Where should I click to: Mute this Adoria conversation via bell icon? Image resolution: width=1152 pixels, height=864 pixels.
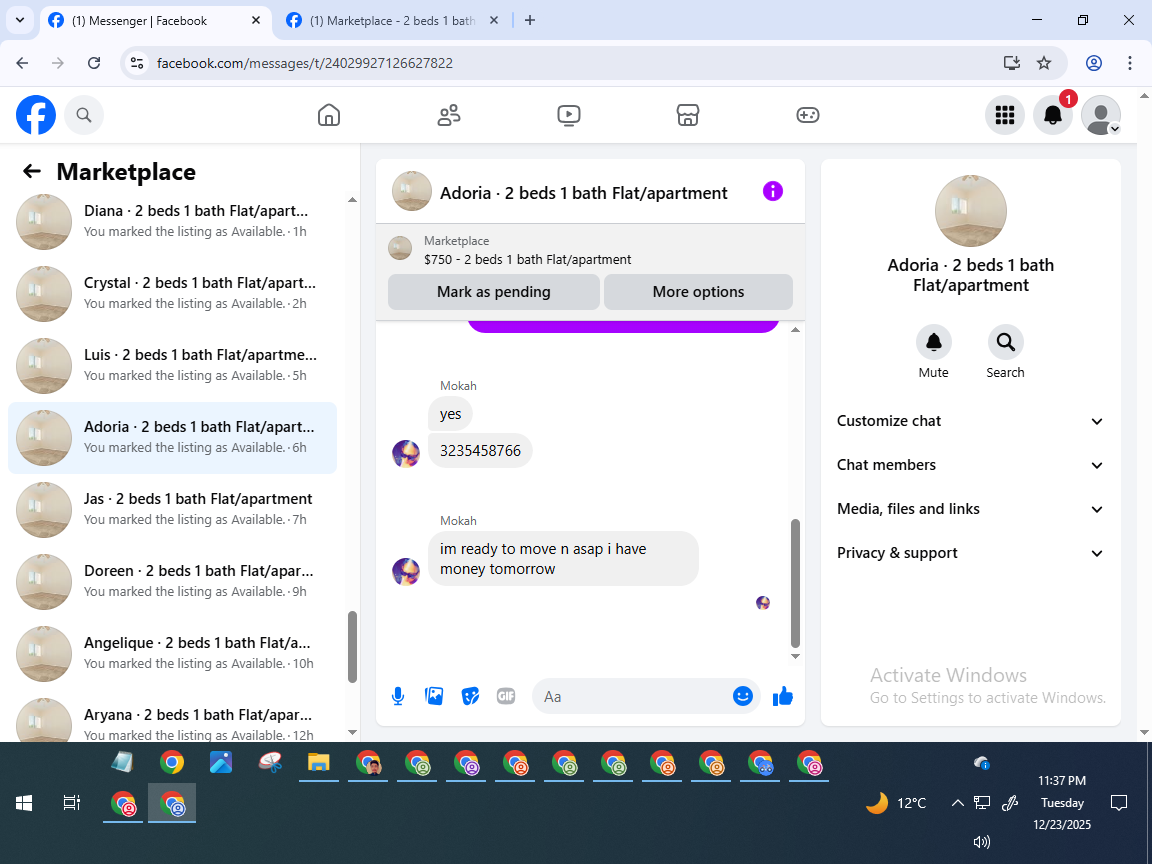point(934,342)
